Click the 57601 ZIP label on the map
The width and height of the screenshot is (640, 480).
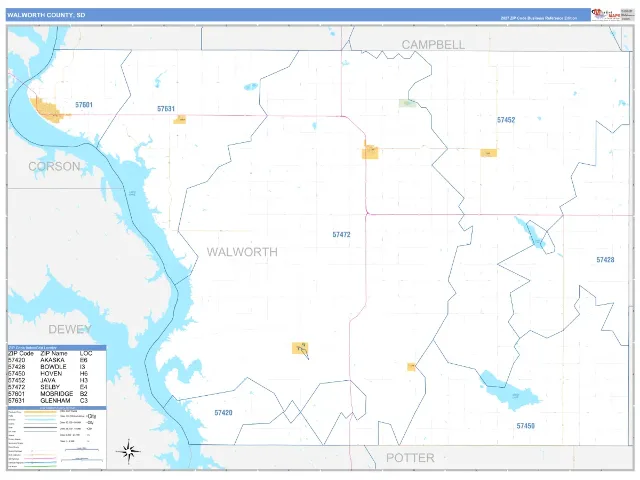(84, 105)
